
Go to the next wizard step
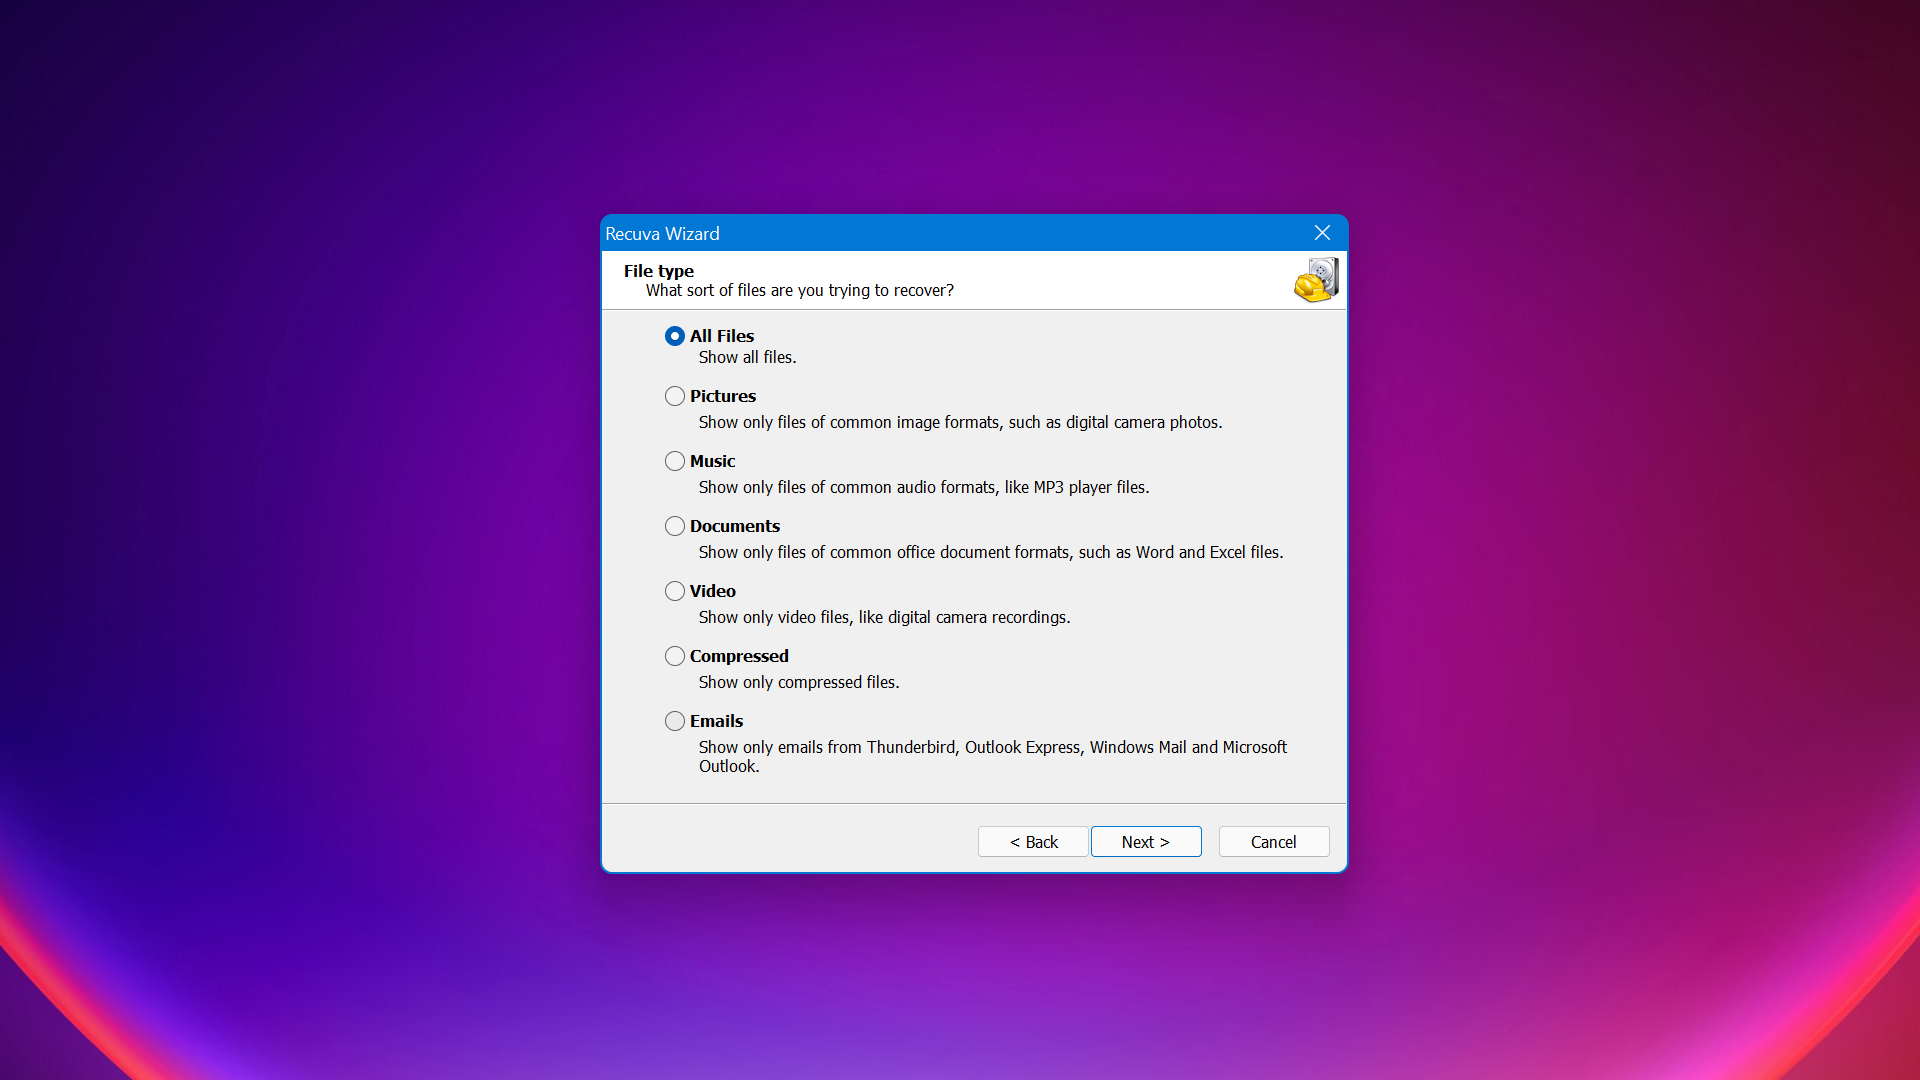click(1146, 842)
